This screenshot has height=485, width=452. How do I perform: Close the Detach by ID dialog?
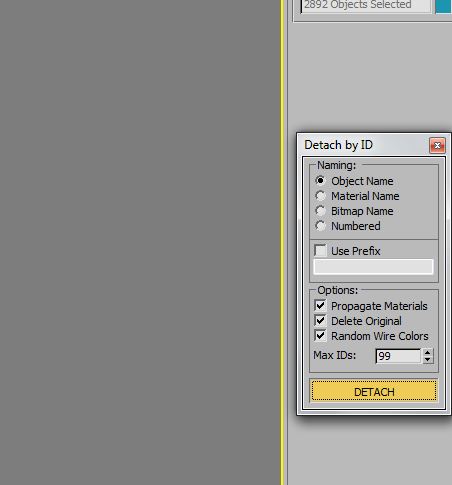click(x=437, y=145)
